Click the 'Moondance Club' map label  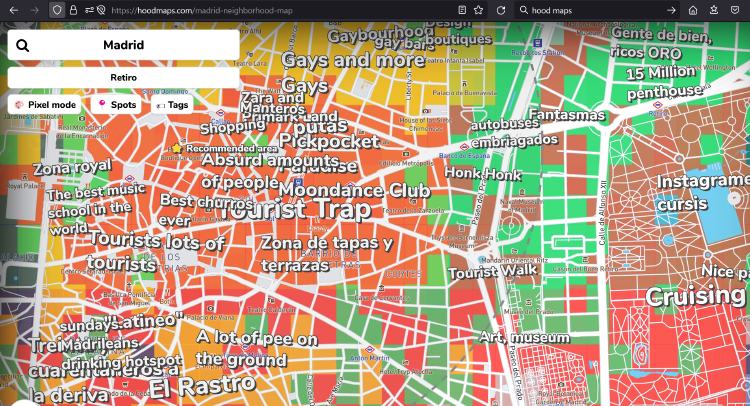354,190
